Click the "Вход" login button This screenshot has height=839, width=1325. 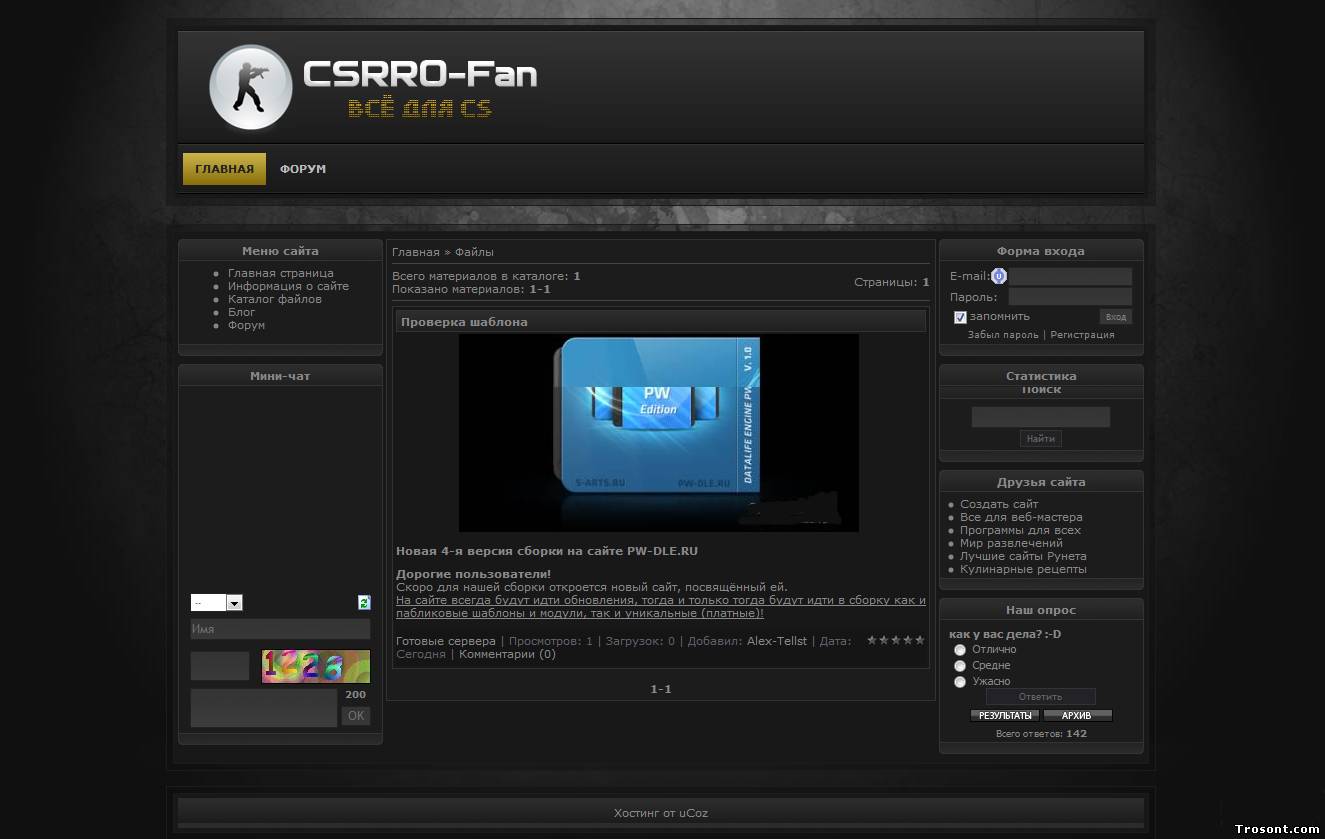pyautogui.click(x=1116, y=317)
